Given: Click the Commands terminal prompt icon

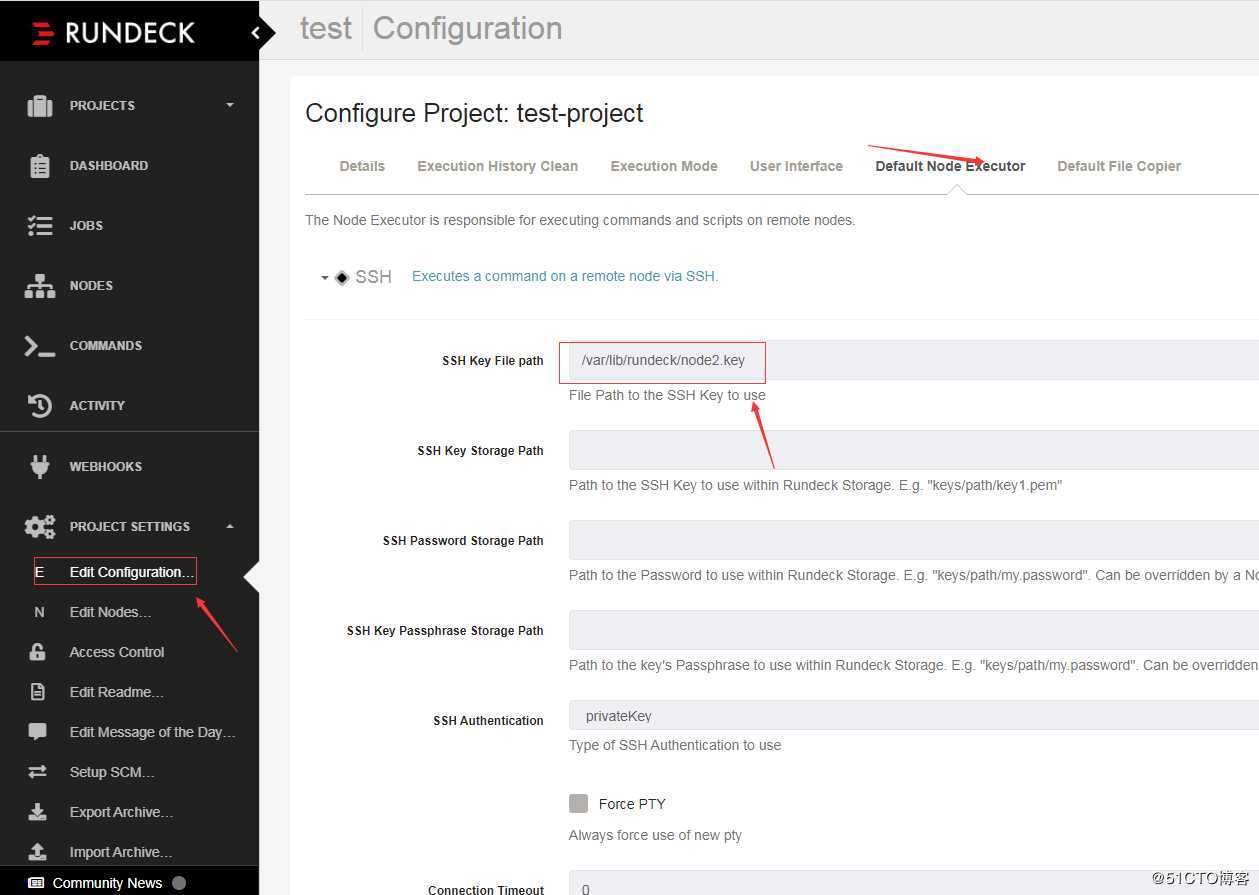Looking at the screenshot, I should 39,345.
